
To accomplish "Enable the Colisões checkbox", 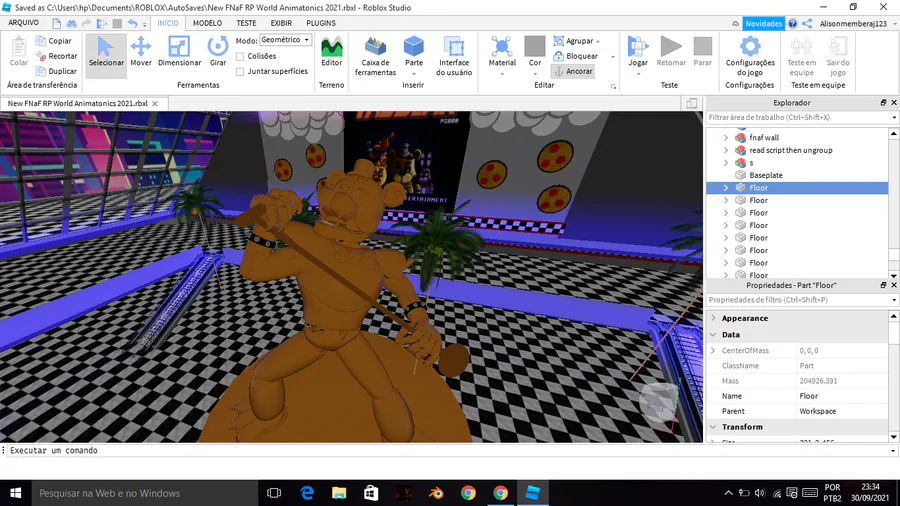I will [240, 56].
